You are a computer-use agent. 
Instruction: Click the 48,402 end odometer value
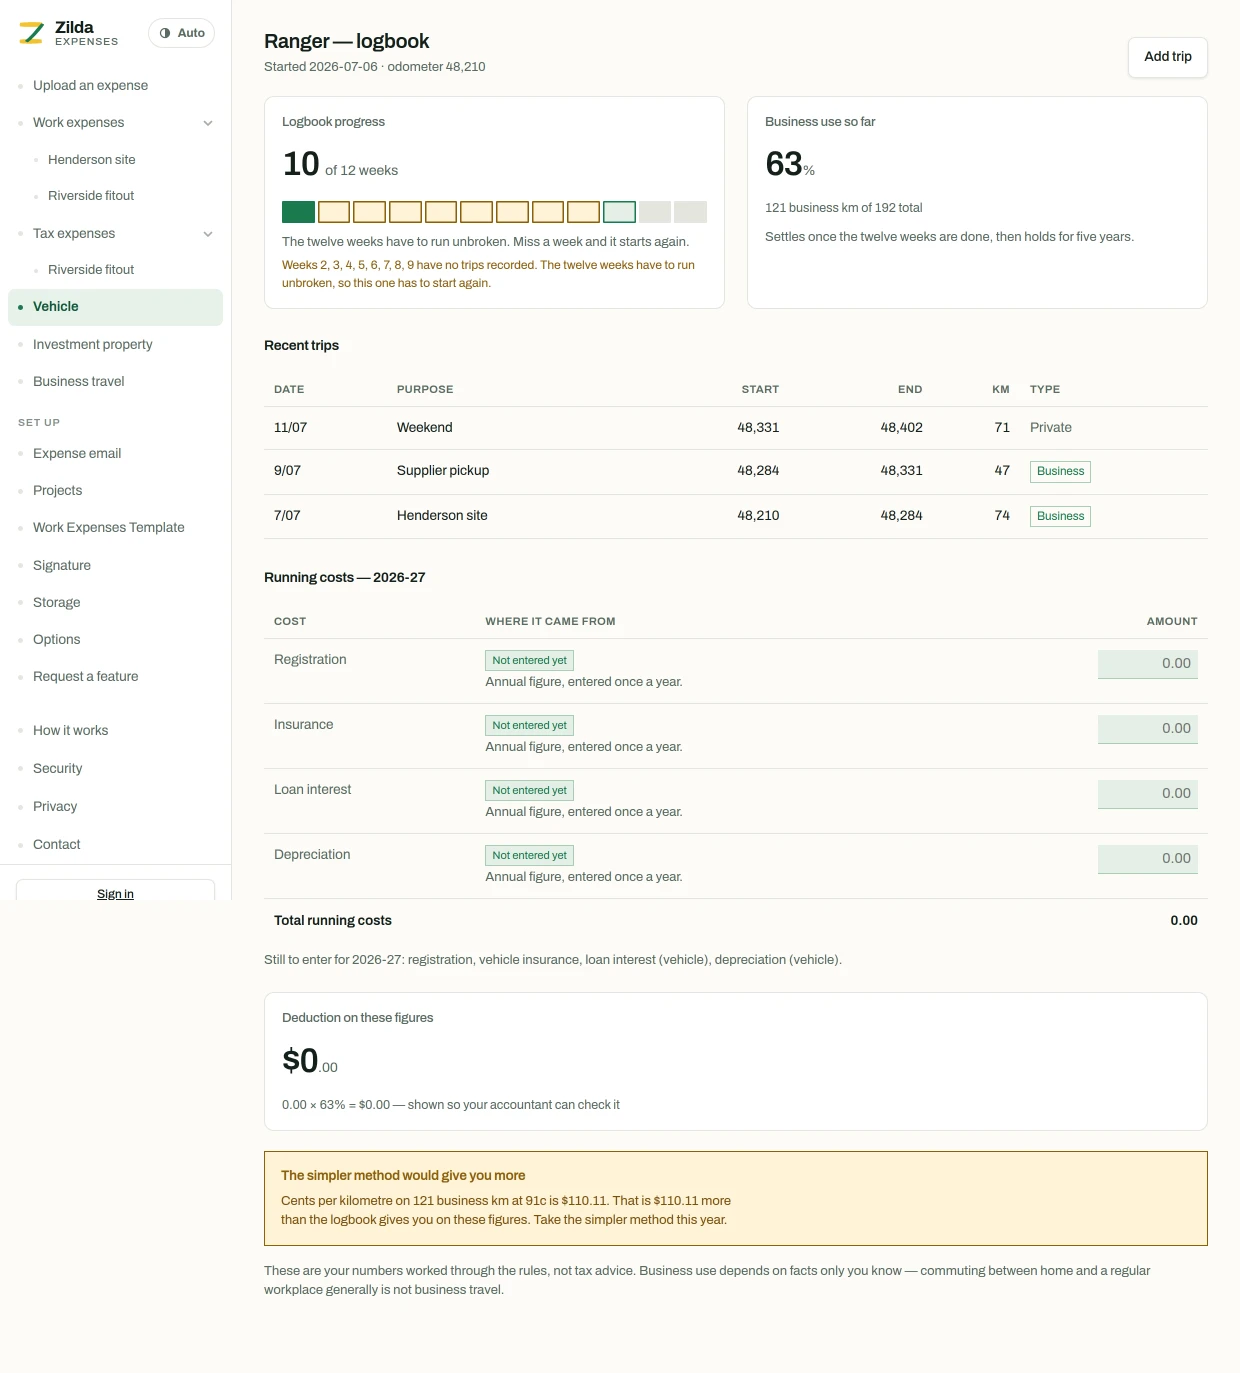pyautogui.click(x=901, y=428)
